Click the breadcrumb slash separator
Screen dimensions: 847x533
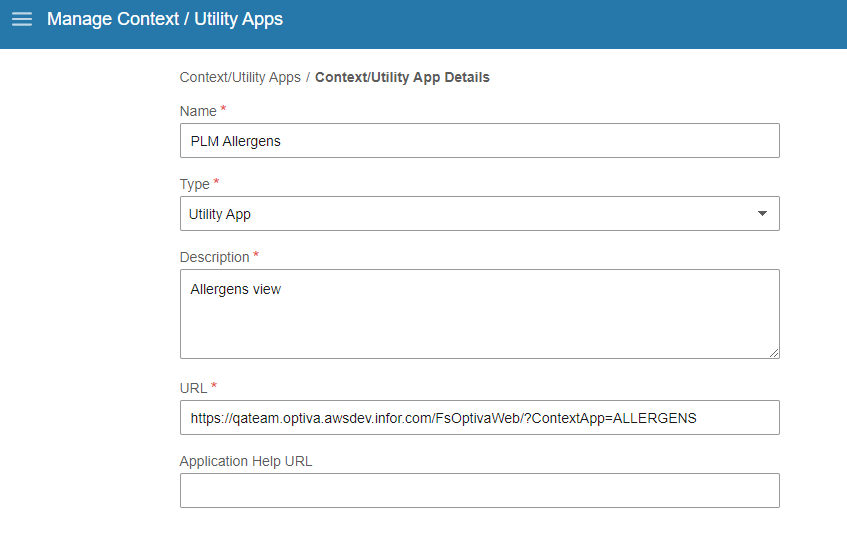tap(308, 77)
